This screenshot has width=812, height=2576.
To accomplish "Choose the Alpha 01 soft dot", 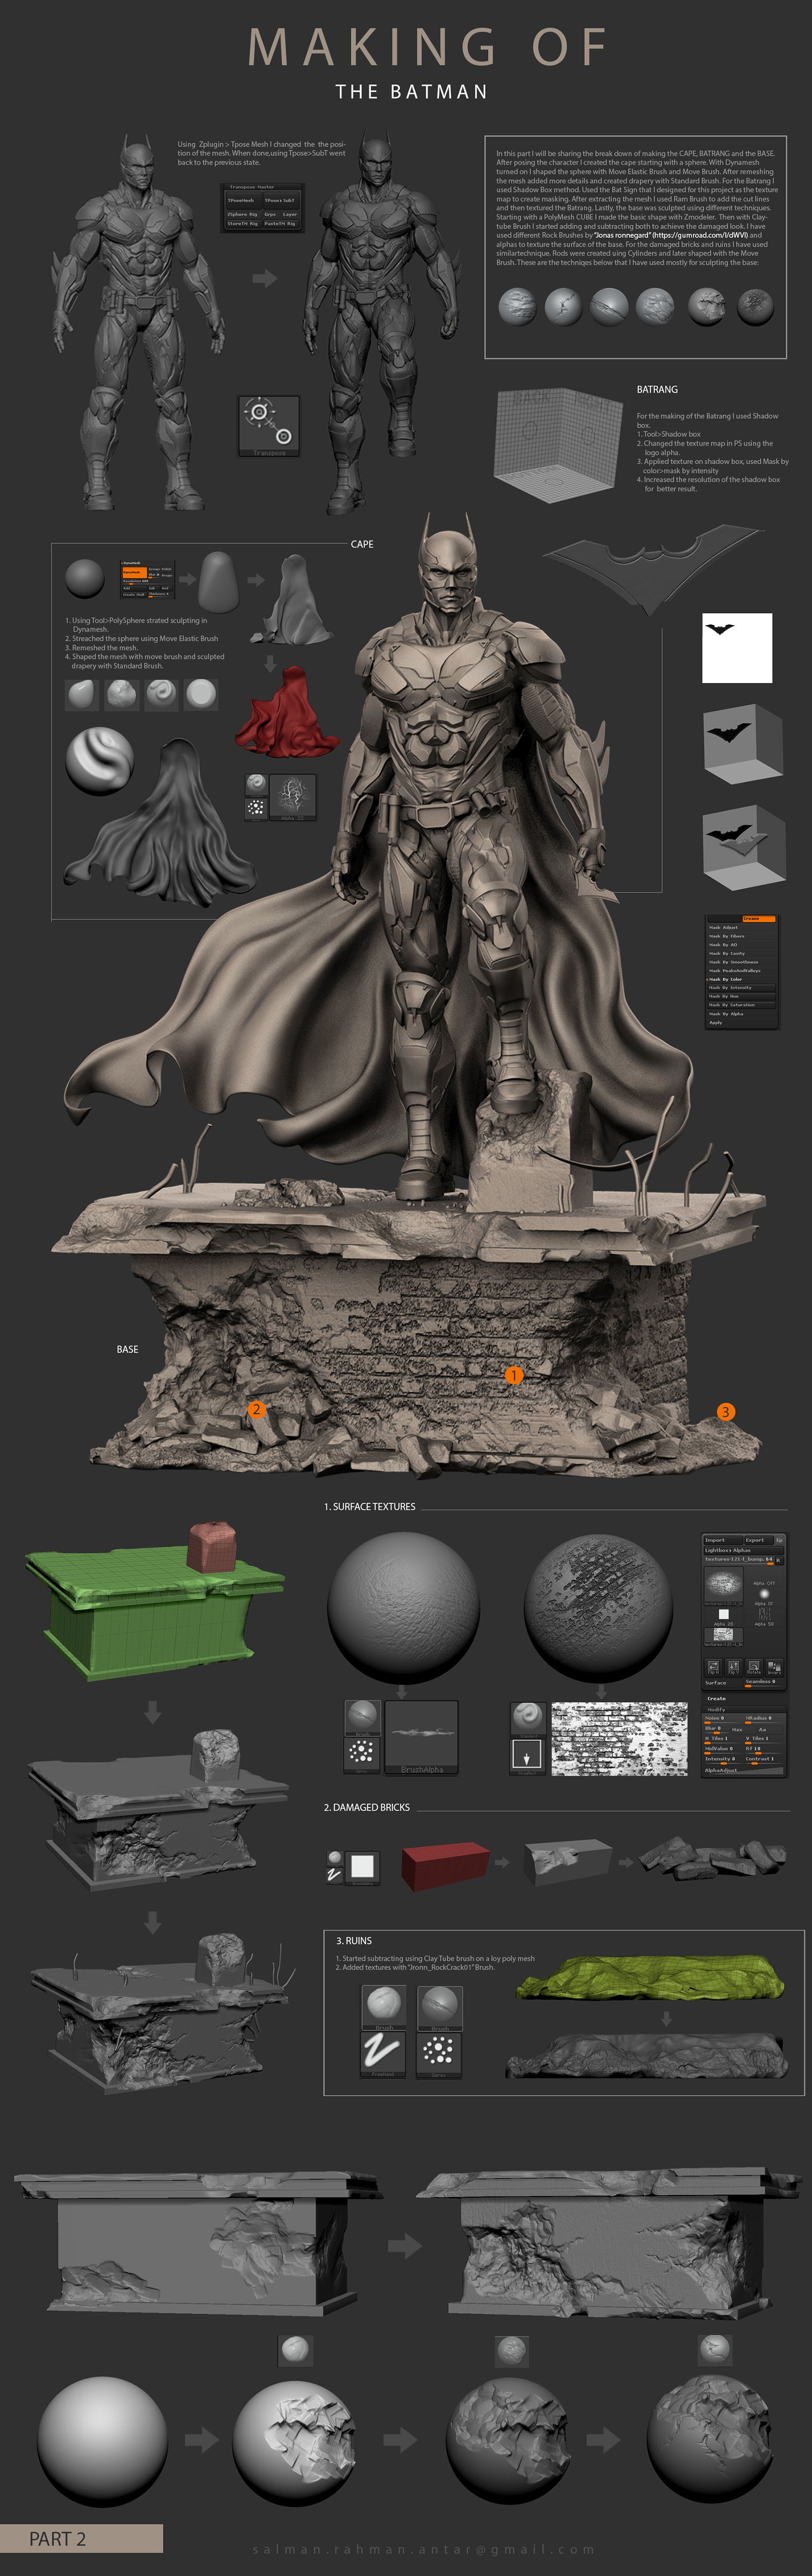I will click(764, 1596).
